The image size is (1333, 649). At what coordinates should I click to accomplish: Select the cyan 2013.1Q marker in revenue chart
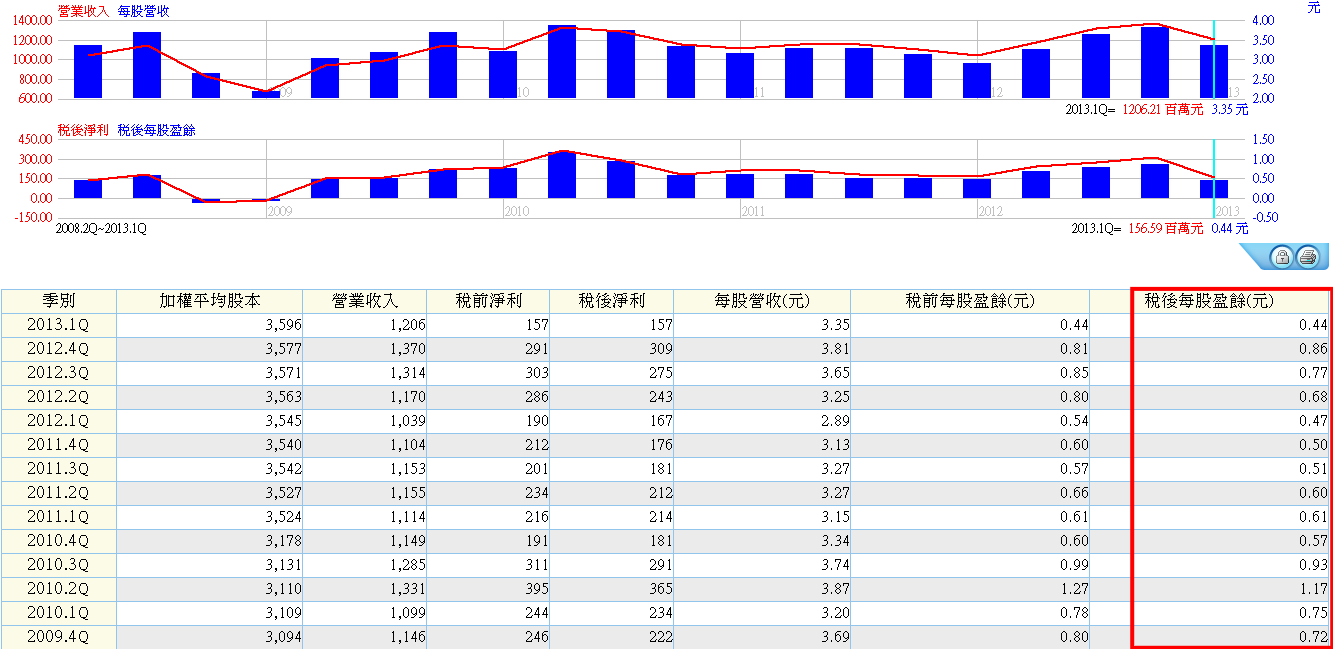click(x=1214, y=59)
